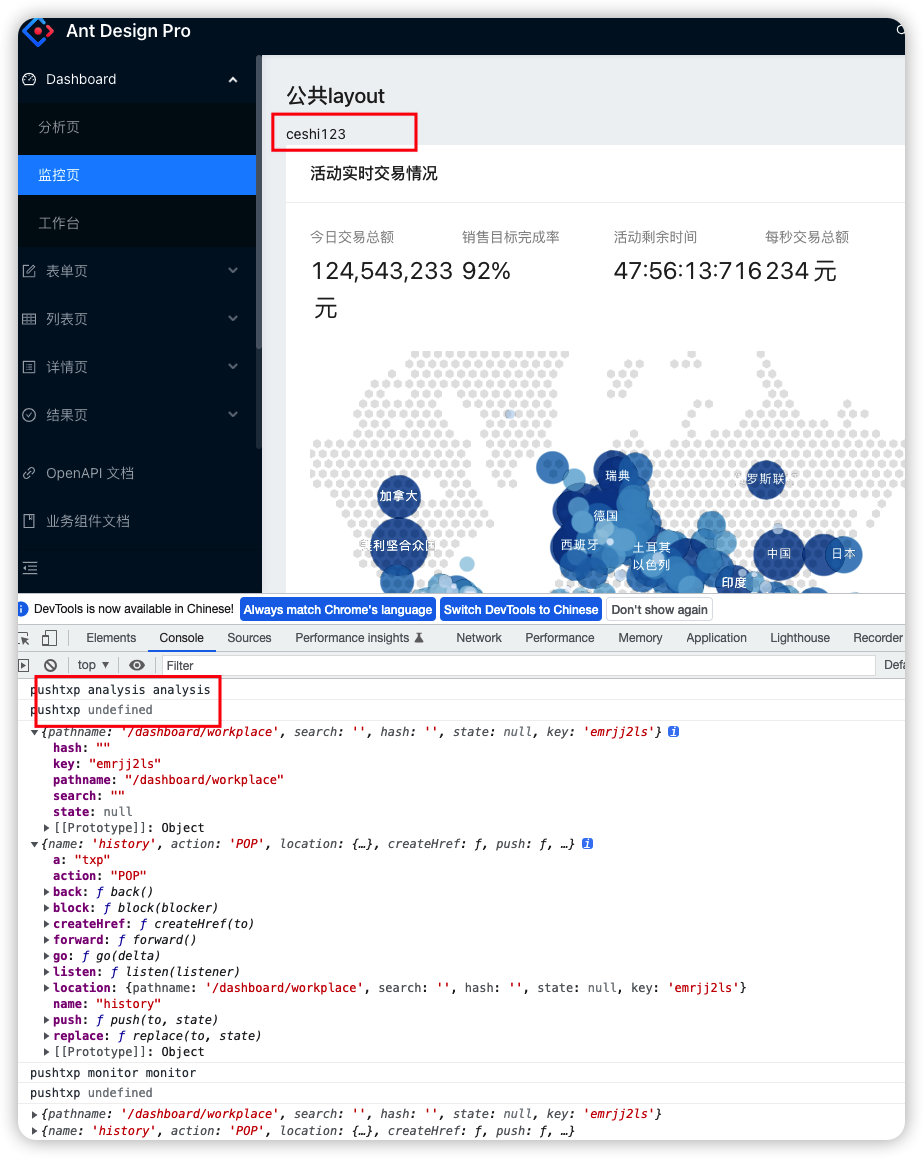This screenshot has width=923, height=1158.
Task: Click the console Filter input field
Action: click(518, 665)
